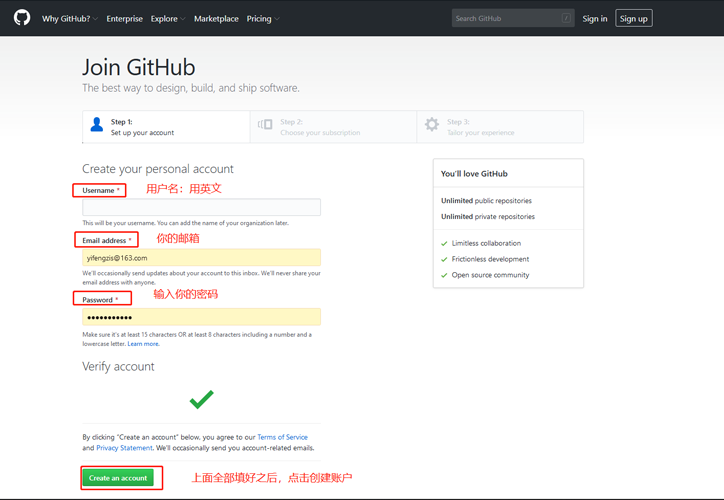Viewport: 724px width, 500px height.
Task: Expand the Explore dropdown menu
Action: 168,18
